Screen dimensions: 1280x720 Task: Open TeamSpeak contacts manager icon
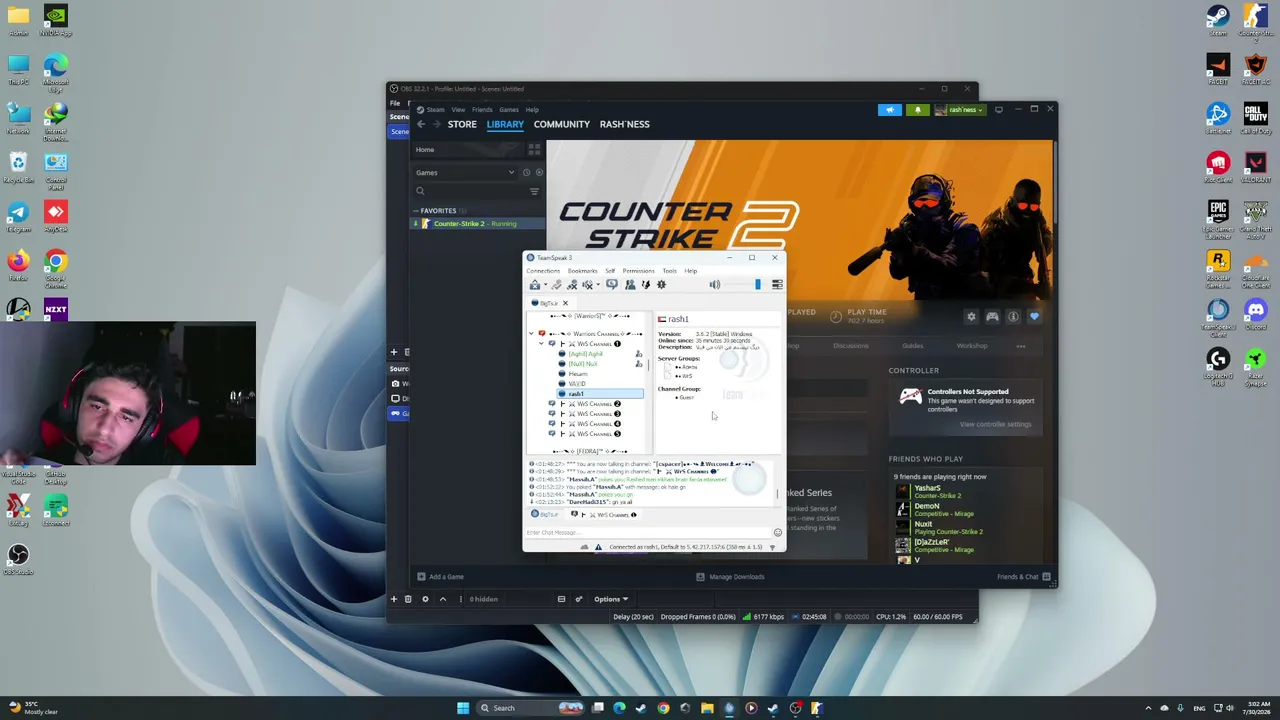click(x=630, y=285)
